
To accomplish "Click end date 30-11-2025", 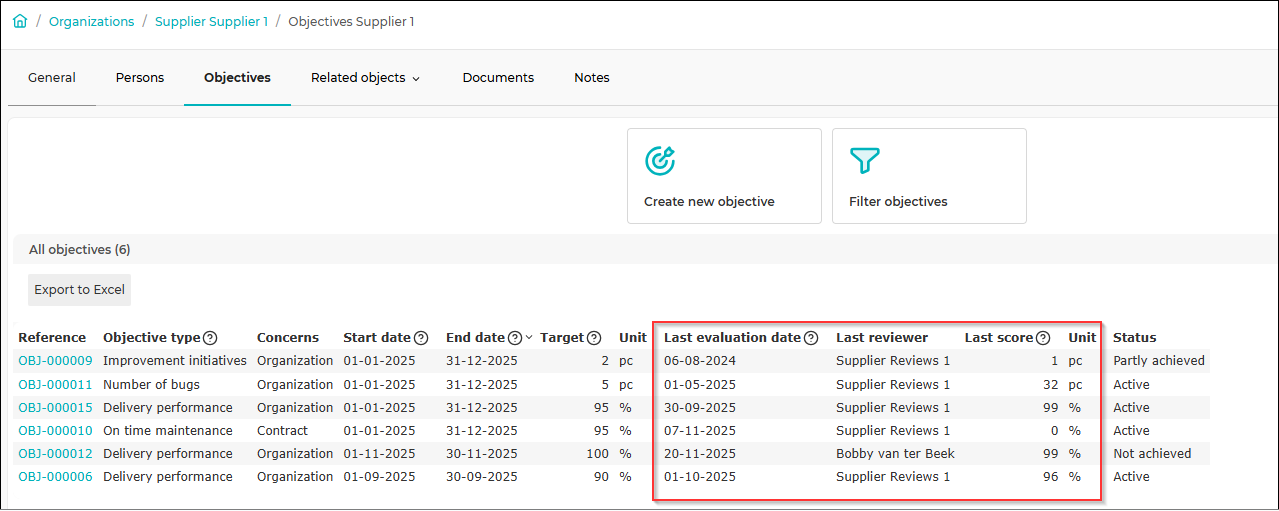I will (482, 454).
